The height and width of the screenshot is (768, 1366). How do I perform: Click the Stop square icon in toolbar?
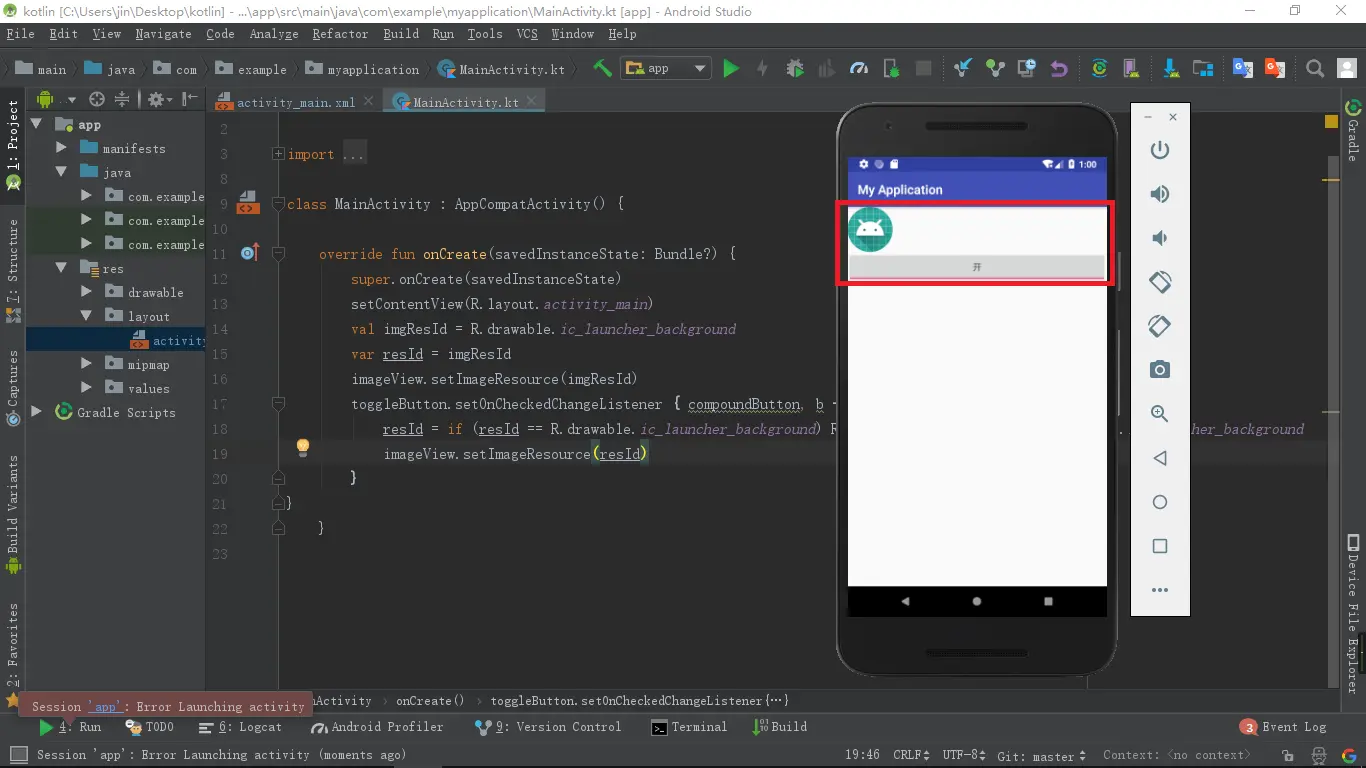coord(924,68)
